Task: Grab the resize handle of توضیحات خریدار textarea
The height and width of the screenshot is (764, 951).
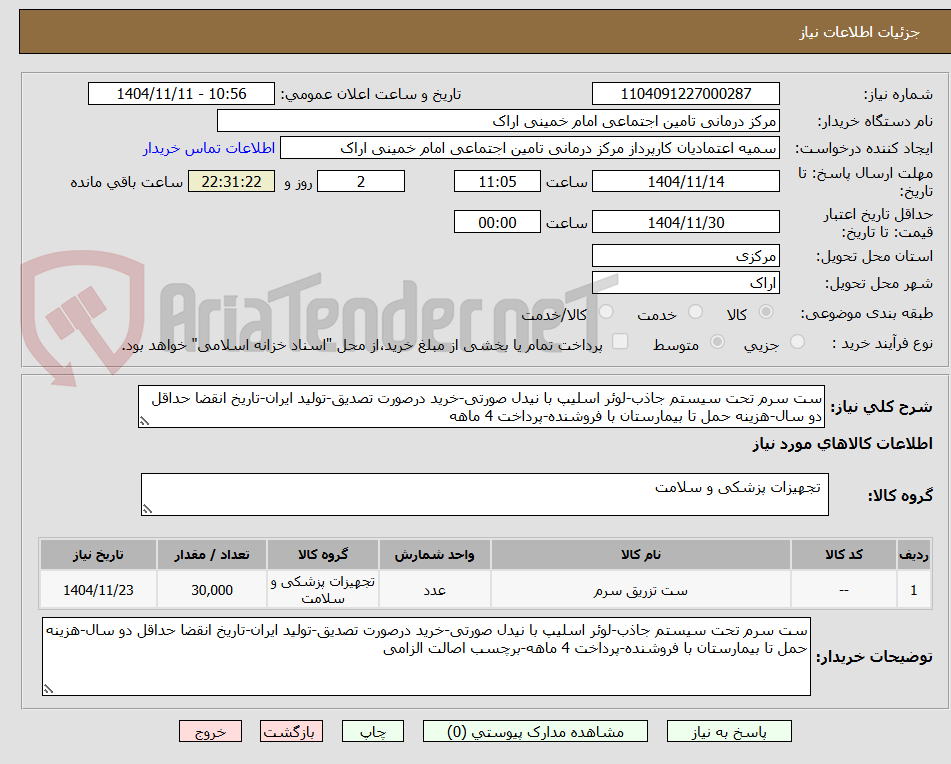Action: tap(49, 689)
